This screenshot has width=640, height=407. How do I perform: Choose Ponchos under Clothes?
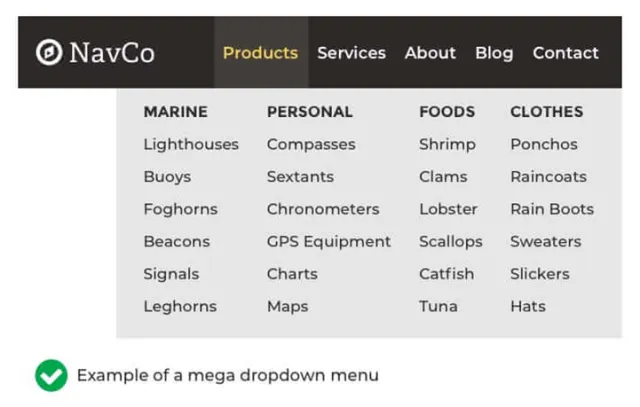[544, 144]
